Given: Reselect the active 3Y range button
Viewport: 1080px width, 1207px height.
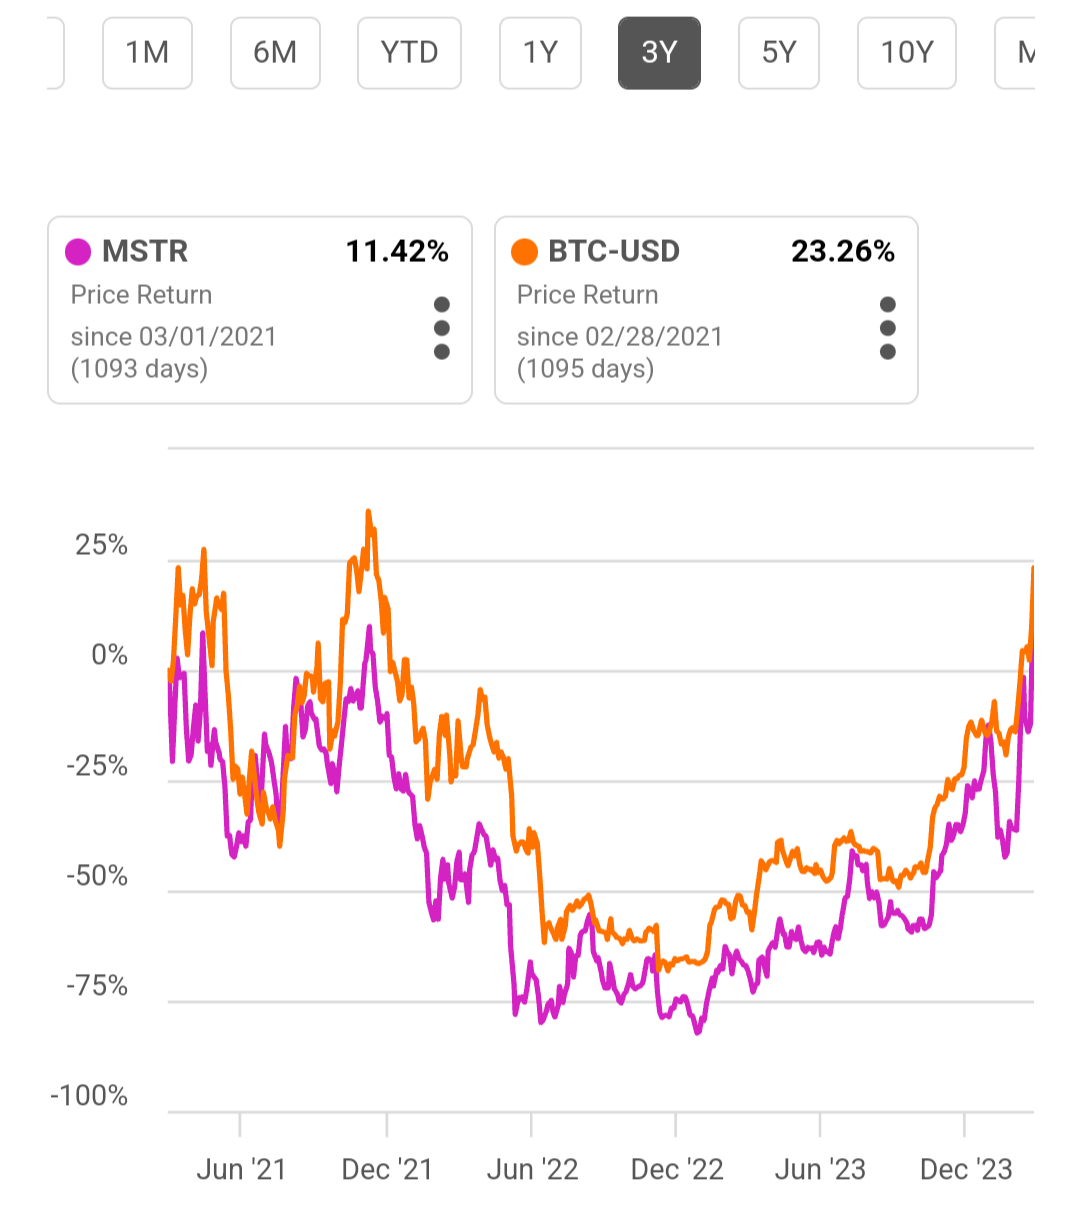Looking at the screenshot, I should [x=659, y=54].
